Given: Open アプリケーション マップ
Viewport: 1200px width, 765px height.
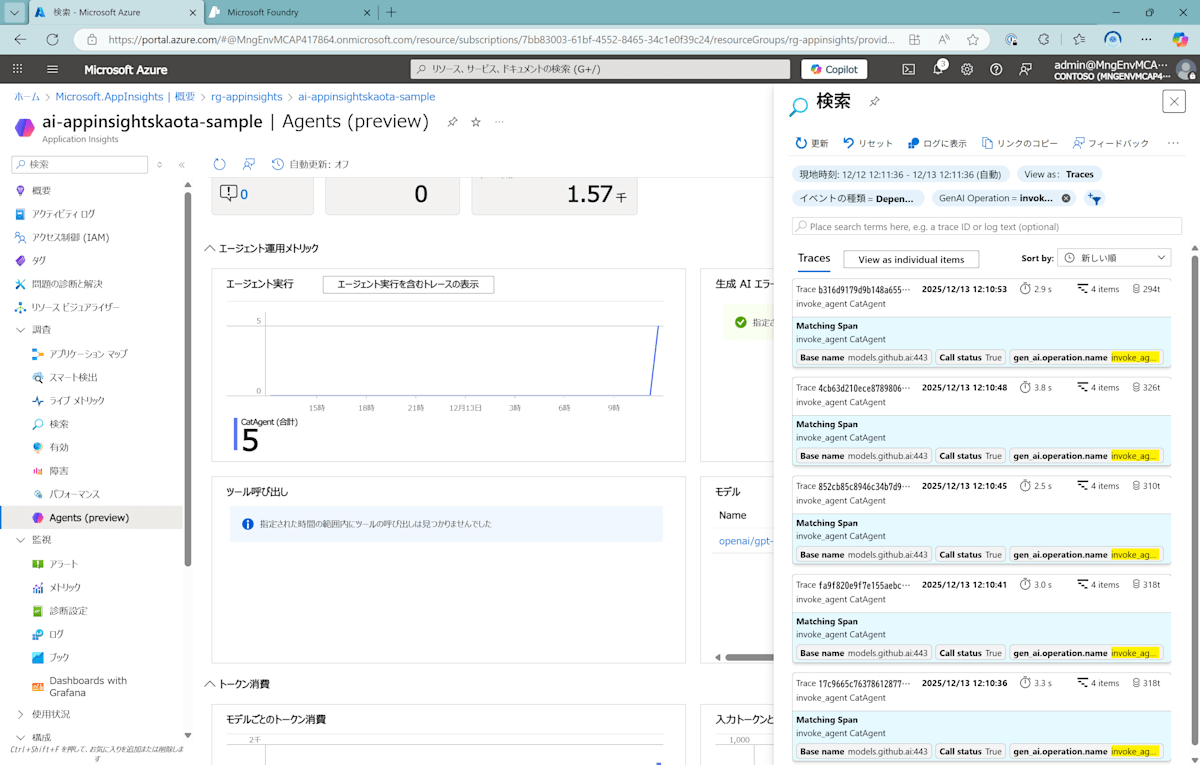Looking at the screenshot, I should coord(88,354).
